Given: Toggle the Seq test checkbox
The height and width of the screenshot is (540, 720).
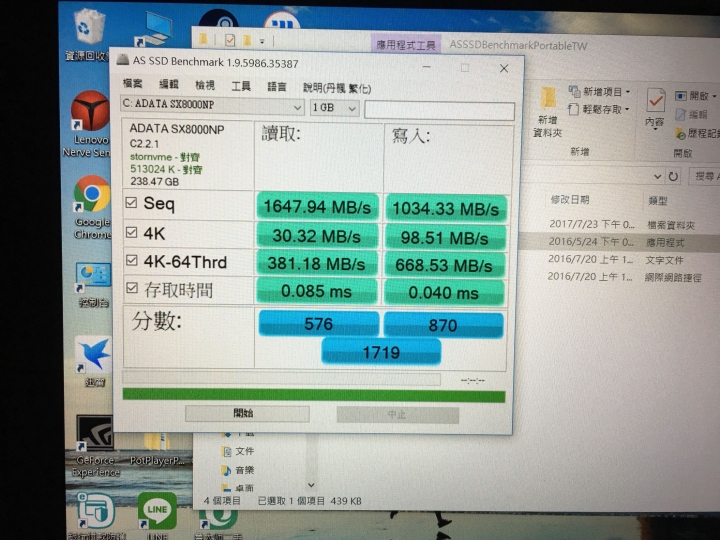Looking at the screenshot, I should (131, 202).
